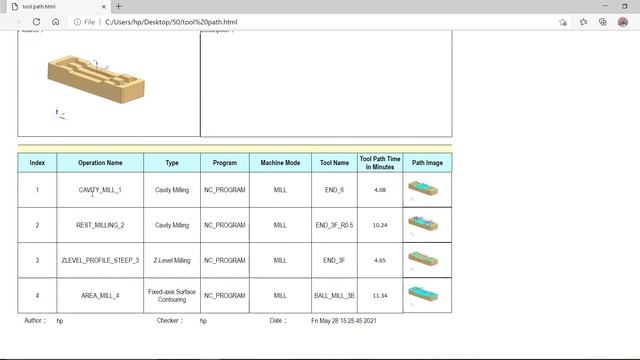Viewport: 640px width, 360px height.
Task: Click the Checker label
Action: 170,321
